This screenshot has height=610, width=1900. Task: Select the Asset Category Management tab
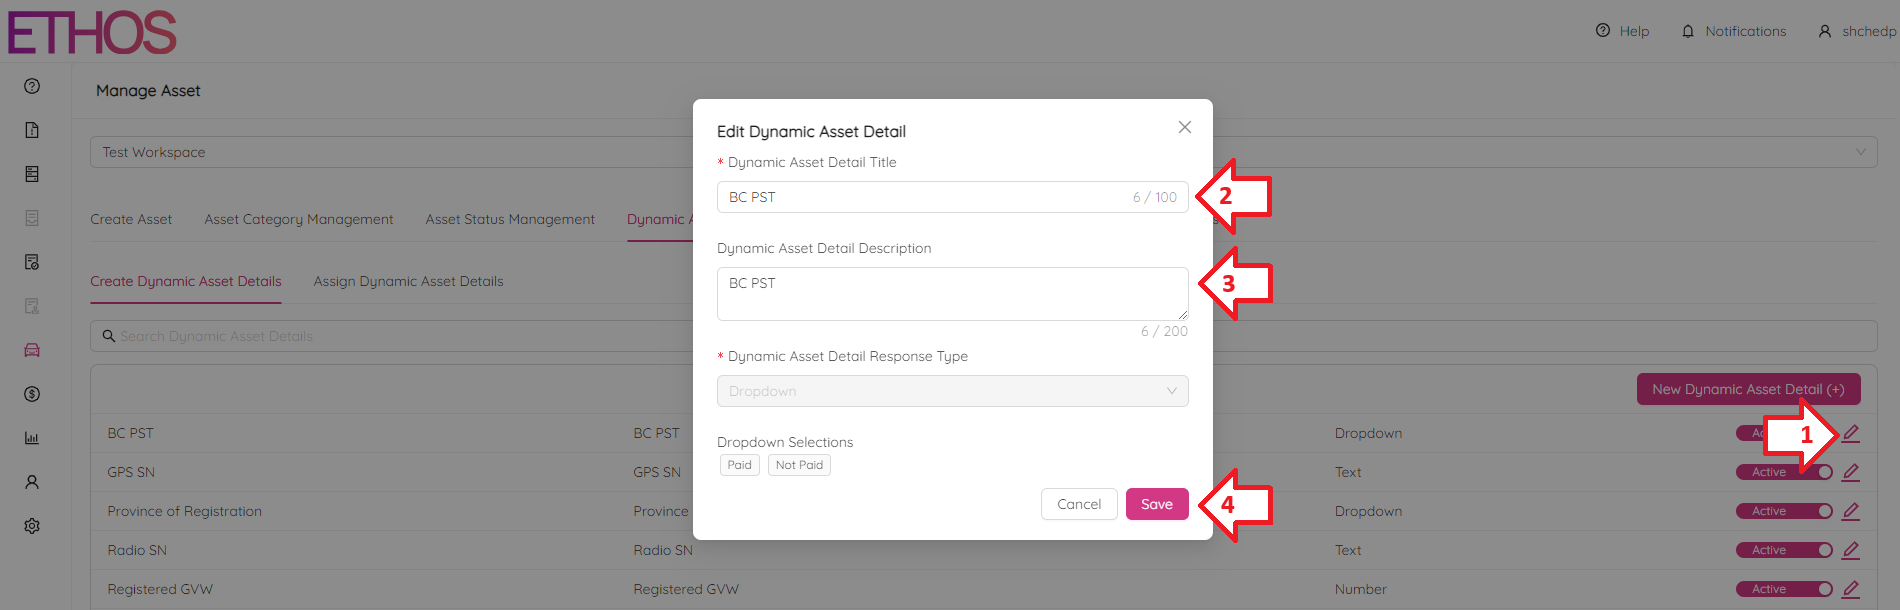[x=298, y=219]
